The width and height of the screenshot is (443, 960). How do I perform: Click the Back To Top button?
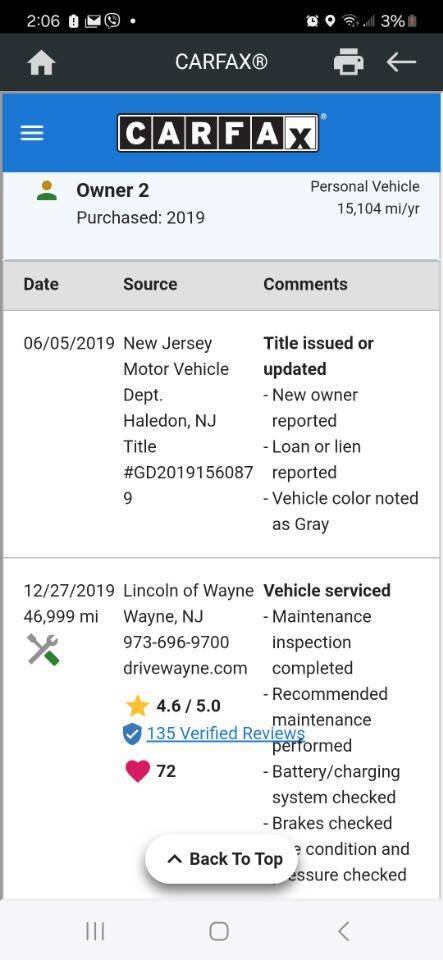pyautogui.click(x=222, y=859)
